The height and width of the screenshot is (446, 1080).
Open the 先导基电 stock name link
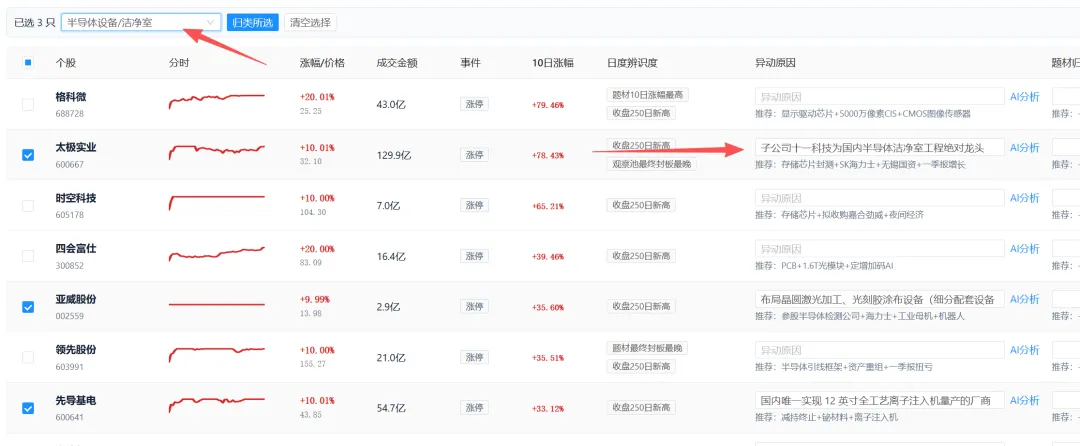click(x=76, y=400)
